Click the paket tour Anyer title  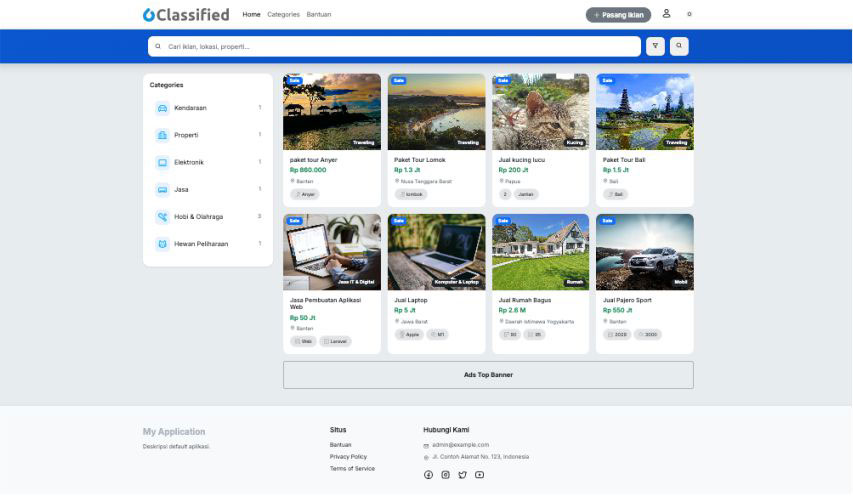pyautogui.click(x=313, y=160)
